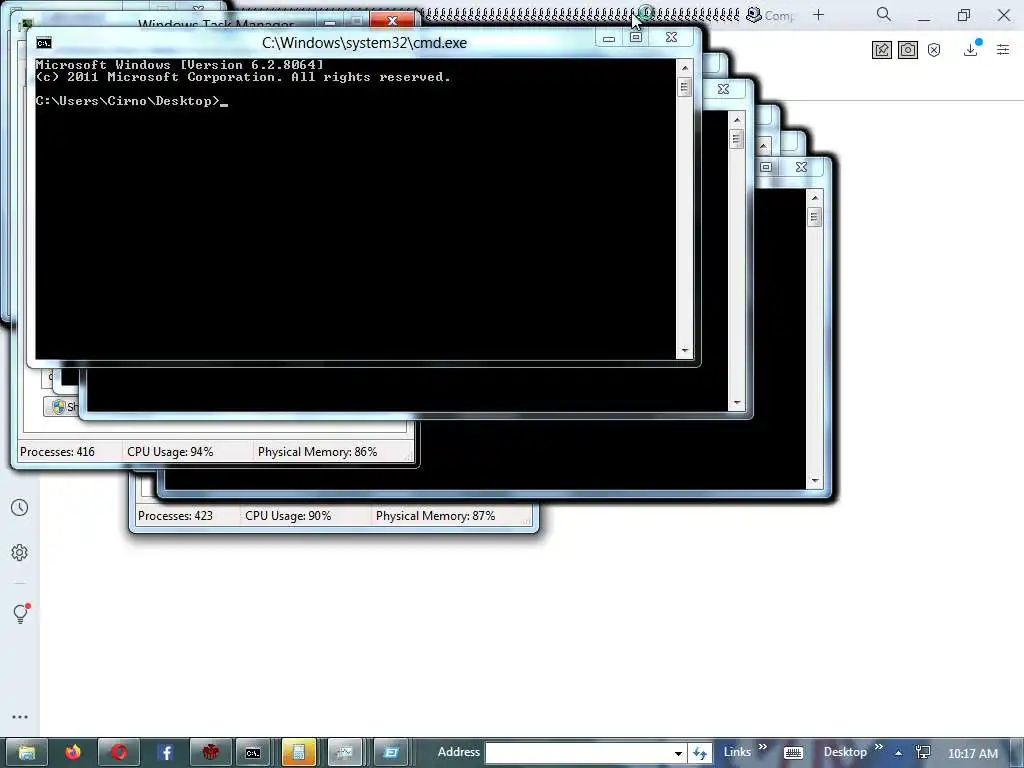Click scroll-down arrow in front cmd window
The image size is (1024, 768).
(684, 351)
